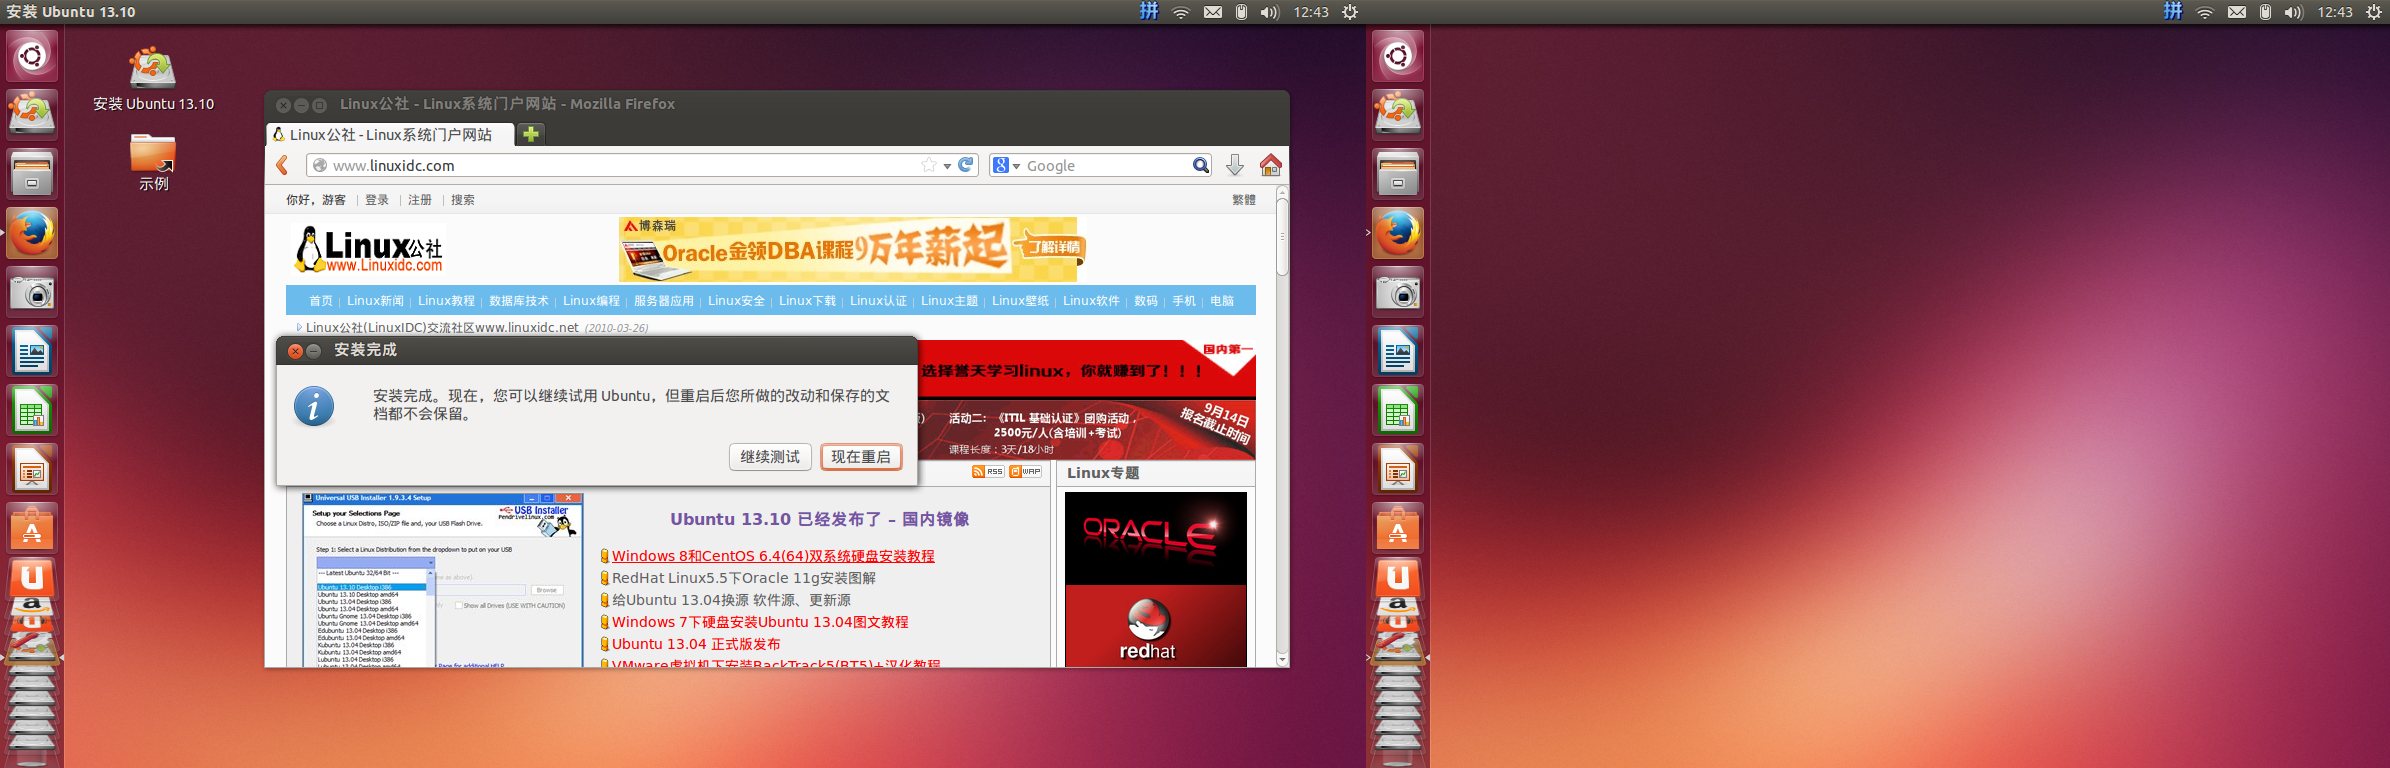Open the Linux软件 navigation item

1091,300
